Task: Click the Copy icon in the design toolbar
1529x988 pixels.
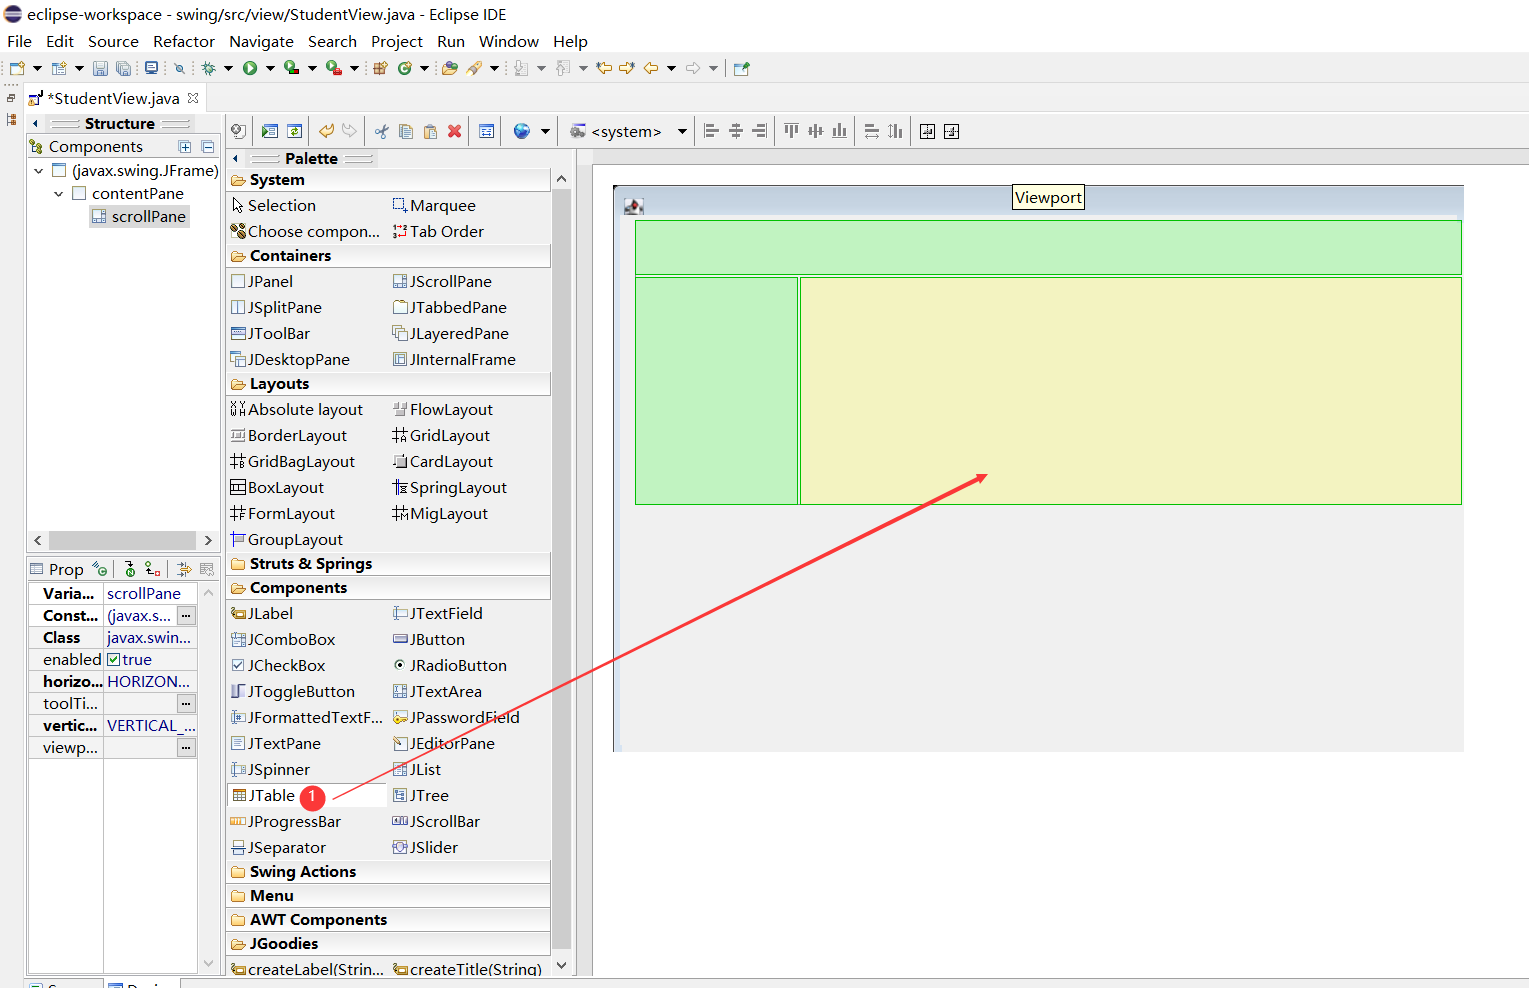Action: tap(405, 131)
